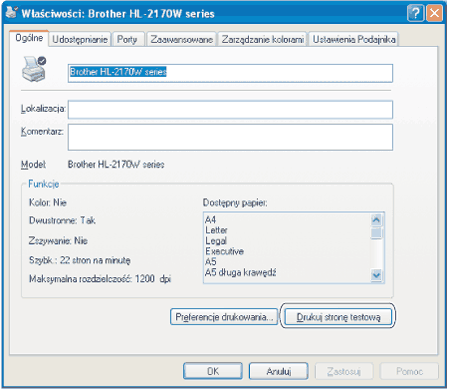Image resolution: width=450 pixels, height=390 pixels.
Task: Click the Drukuj stronę testową button
Action: pos(338,317)
